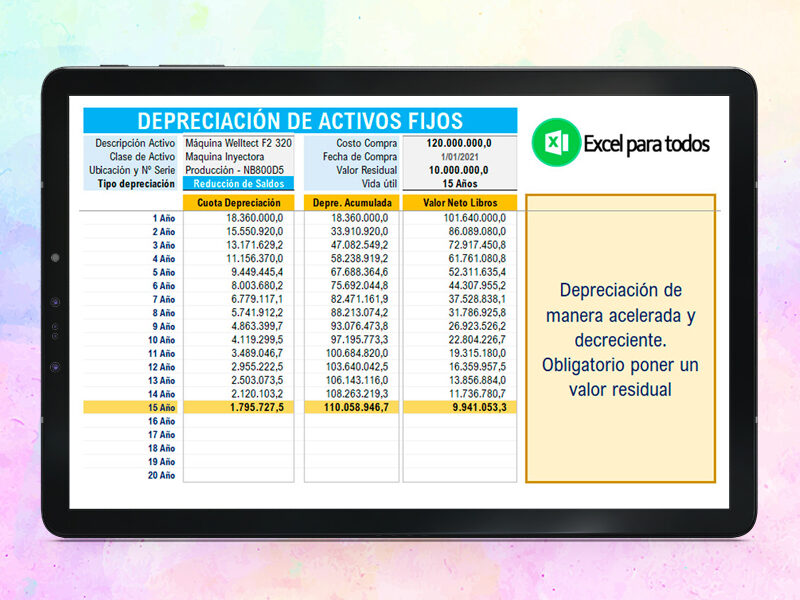Select the cuota value 8.003.680,2
800x600 pixels.
(257, 286)
